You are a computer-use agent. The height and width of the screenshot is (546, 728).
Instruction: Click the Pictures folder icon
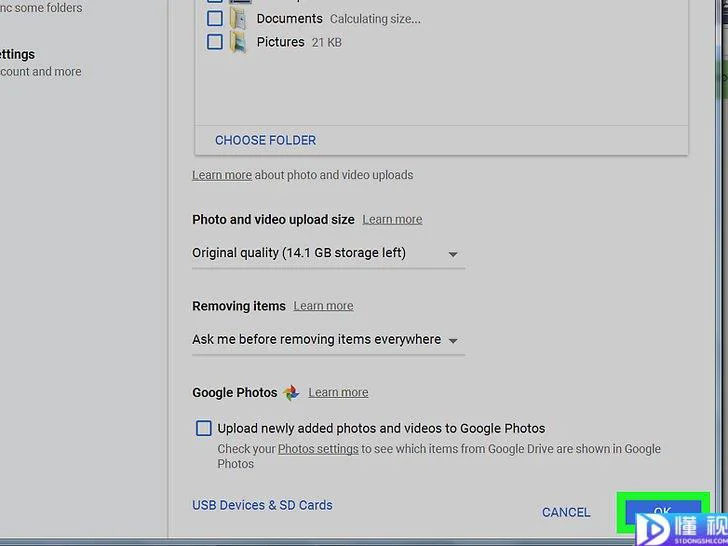tap(238, 43)
